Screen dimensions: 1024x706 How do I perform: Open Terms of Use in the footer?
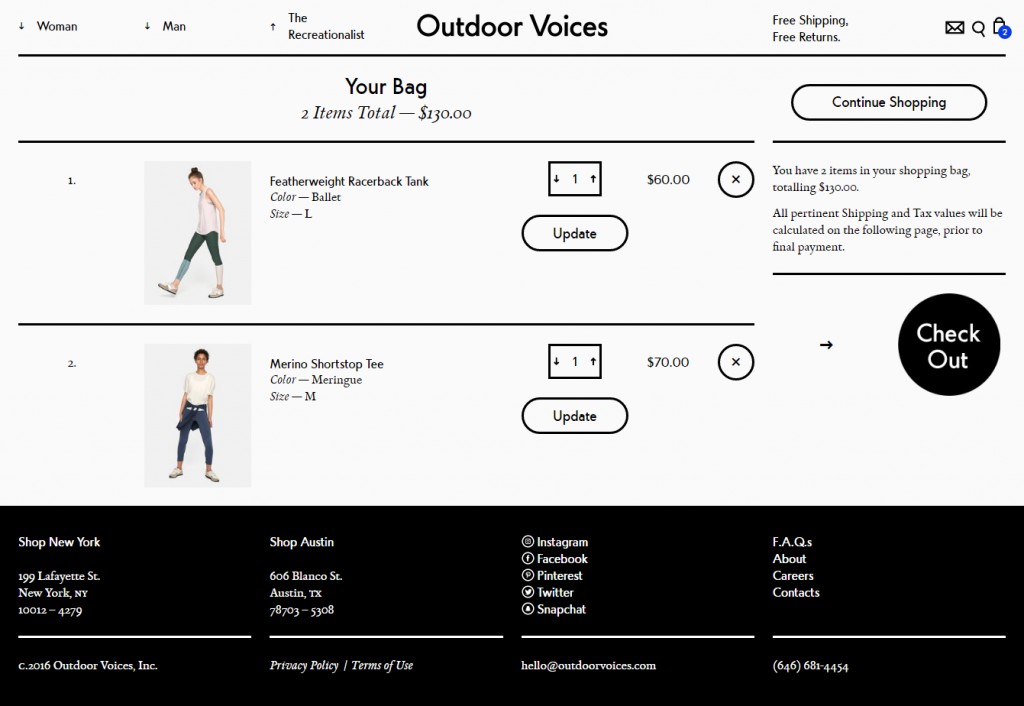coord(382,665)
